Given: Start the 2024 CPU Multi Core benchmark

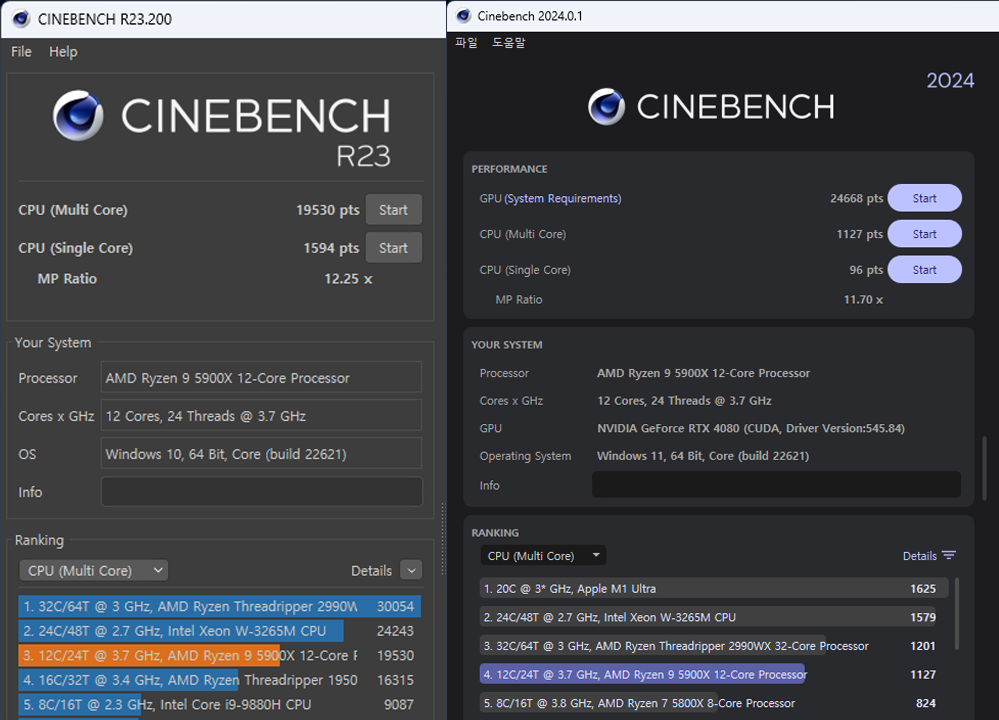Looking at the screenshot, I should (924, 234).
